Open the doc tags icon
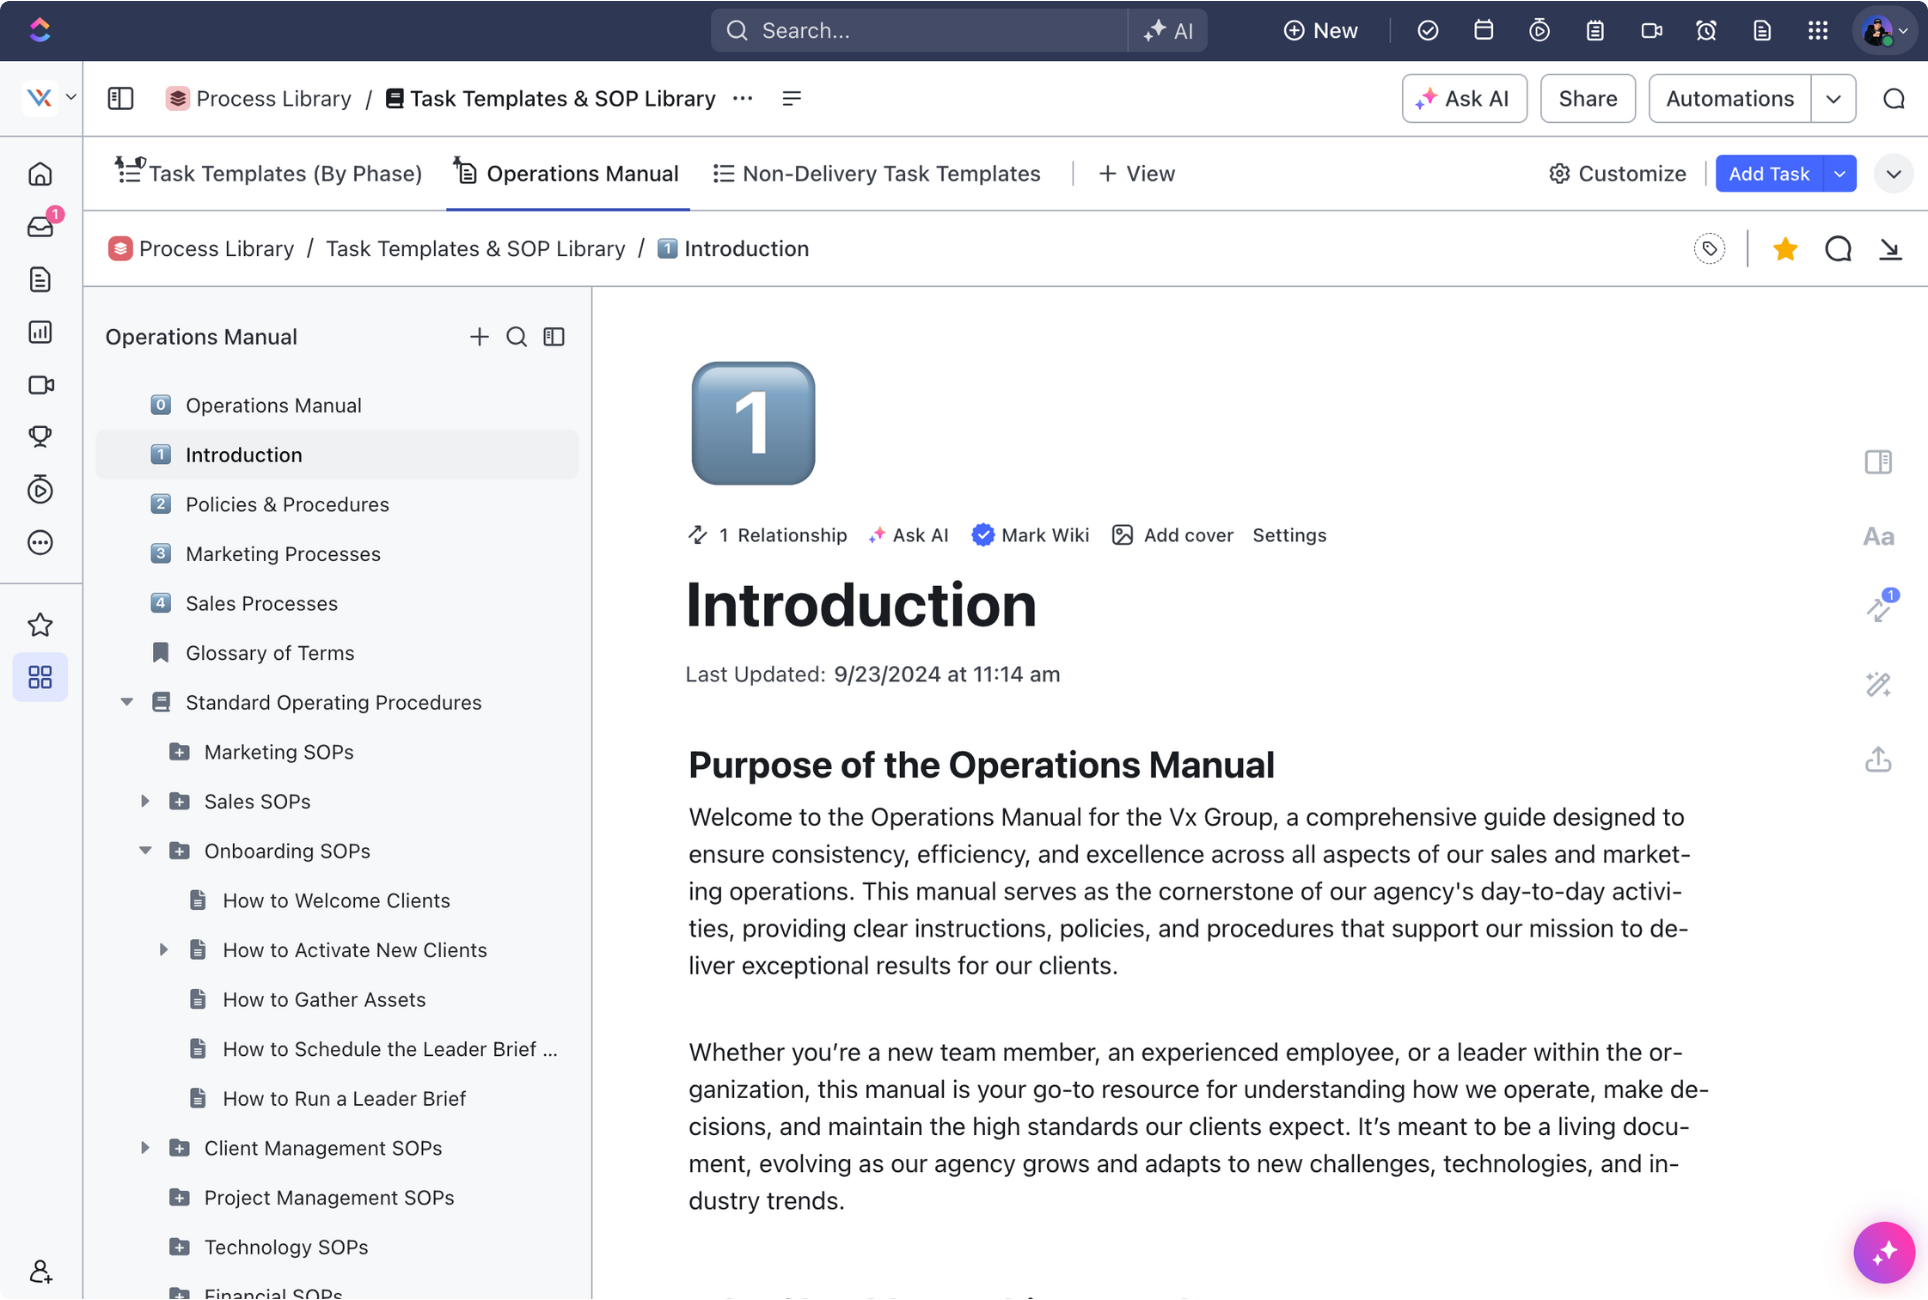The height and width of the screenshot is (1300, 1928). coord(1710,249)
